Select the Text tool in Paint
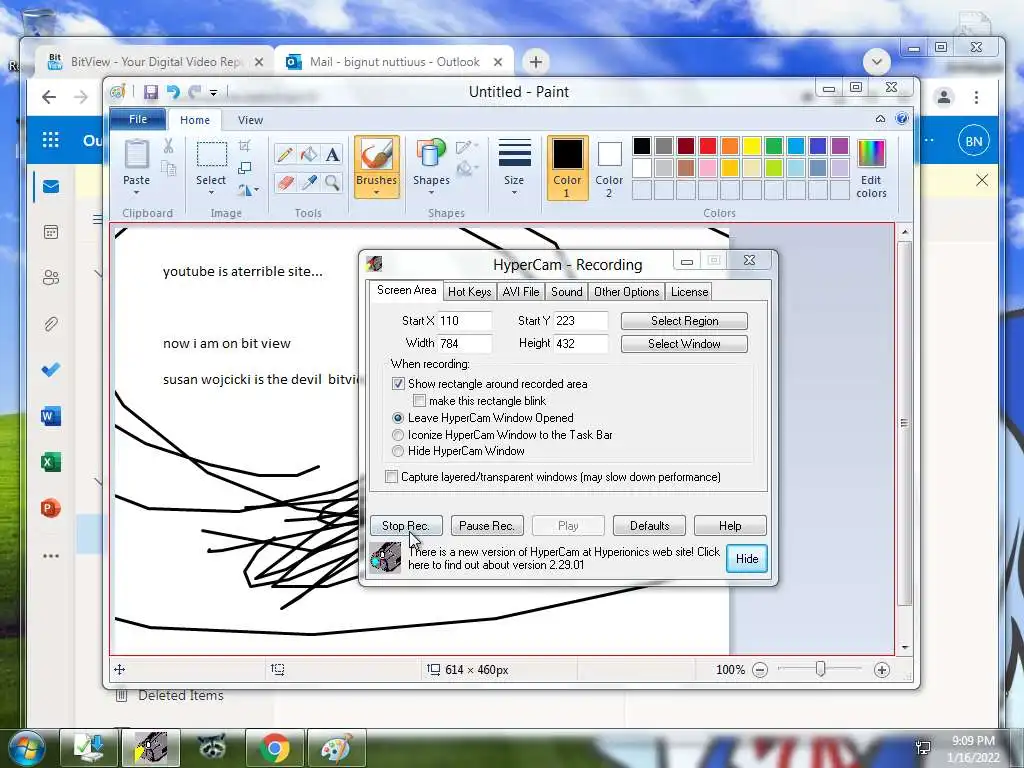 click(x=332, y=155)
